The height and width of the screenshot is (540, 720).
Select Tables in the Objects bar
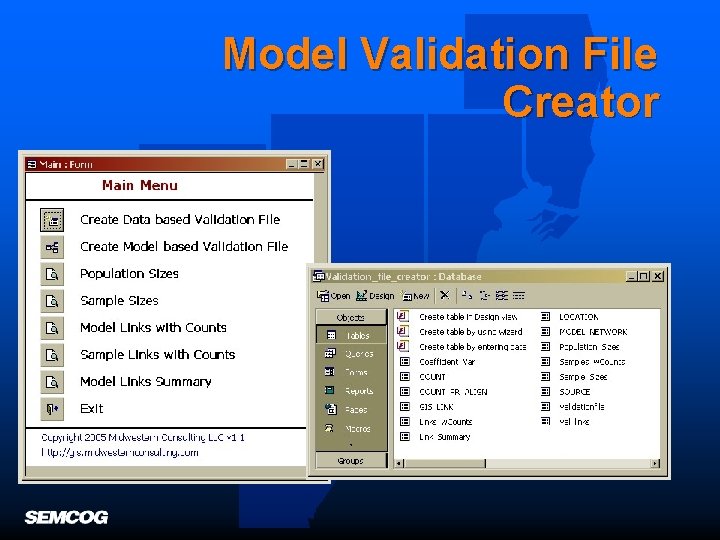351,335
